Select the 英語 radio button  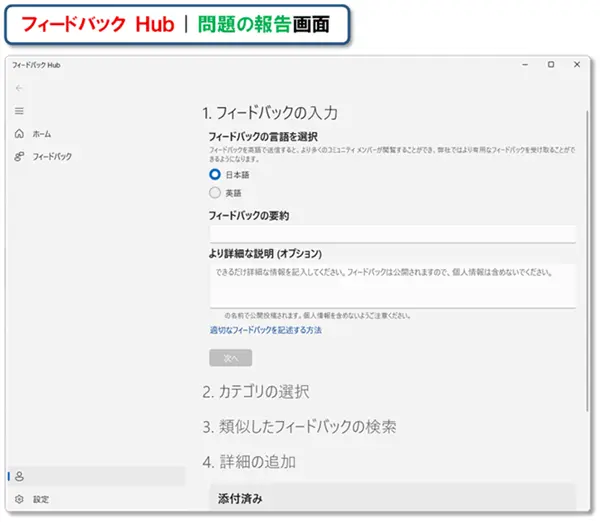click(x=215, y=193)
